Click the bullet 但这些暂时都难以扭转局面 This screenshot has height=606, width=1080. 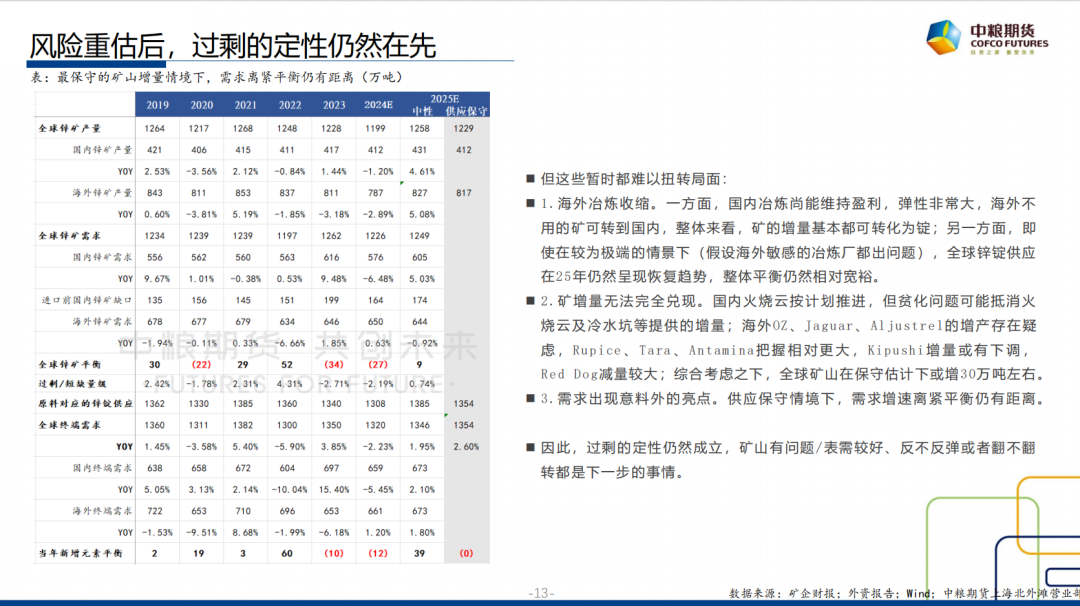pyautogui.click(x=634, y=179)
